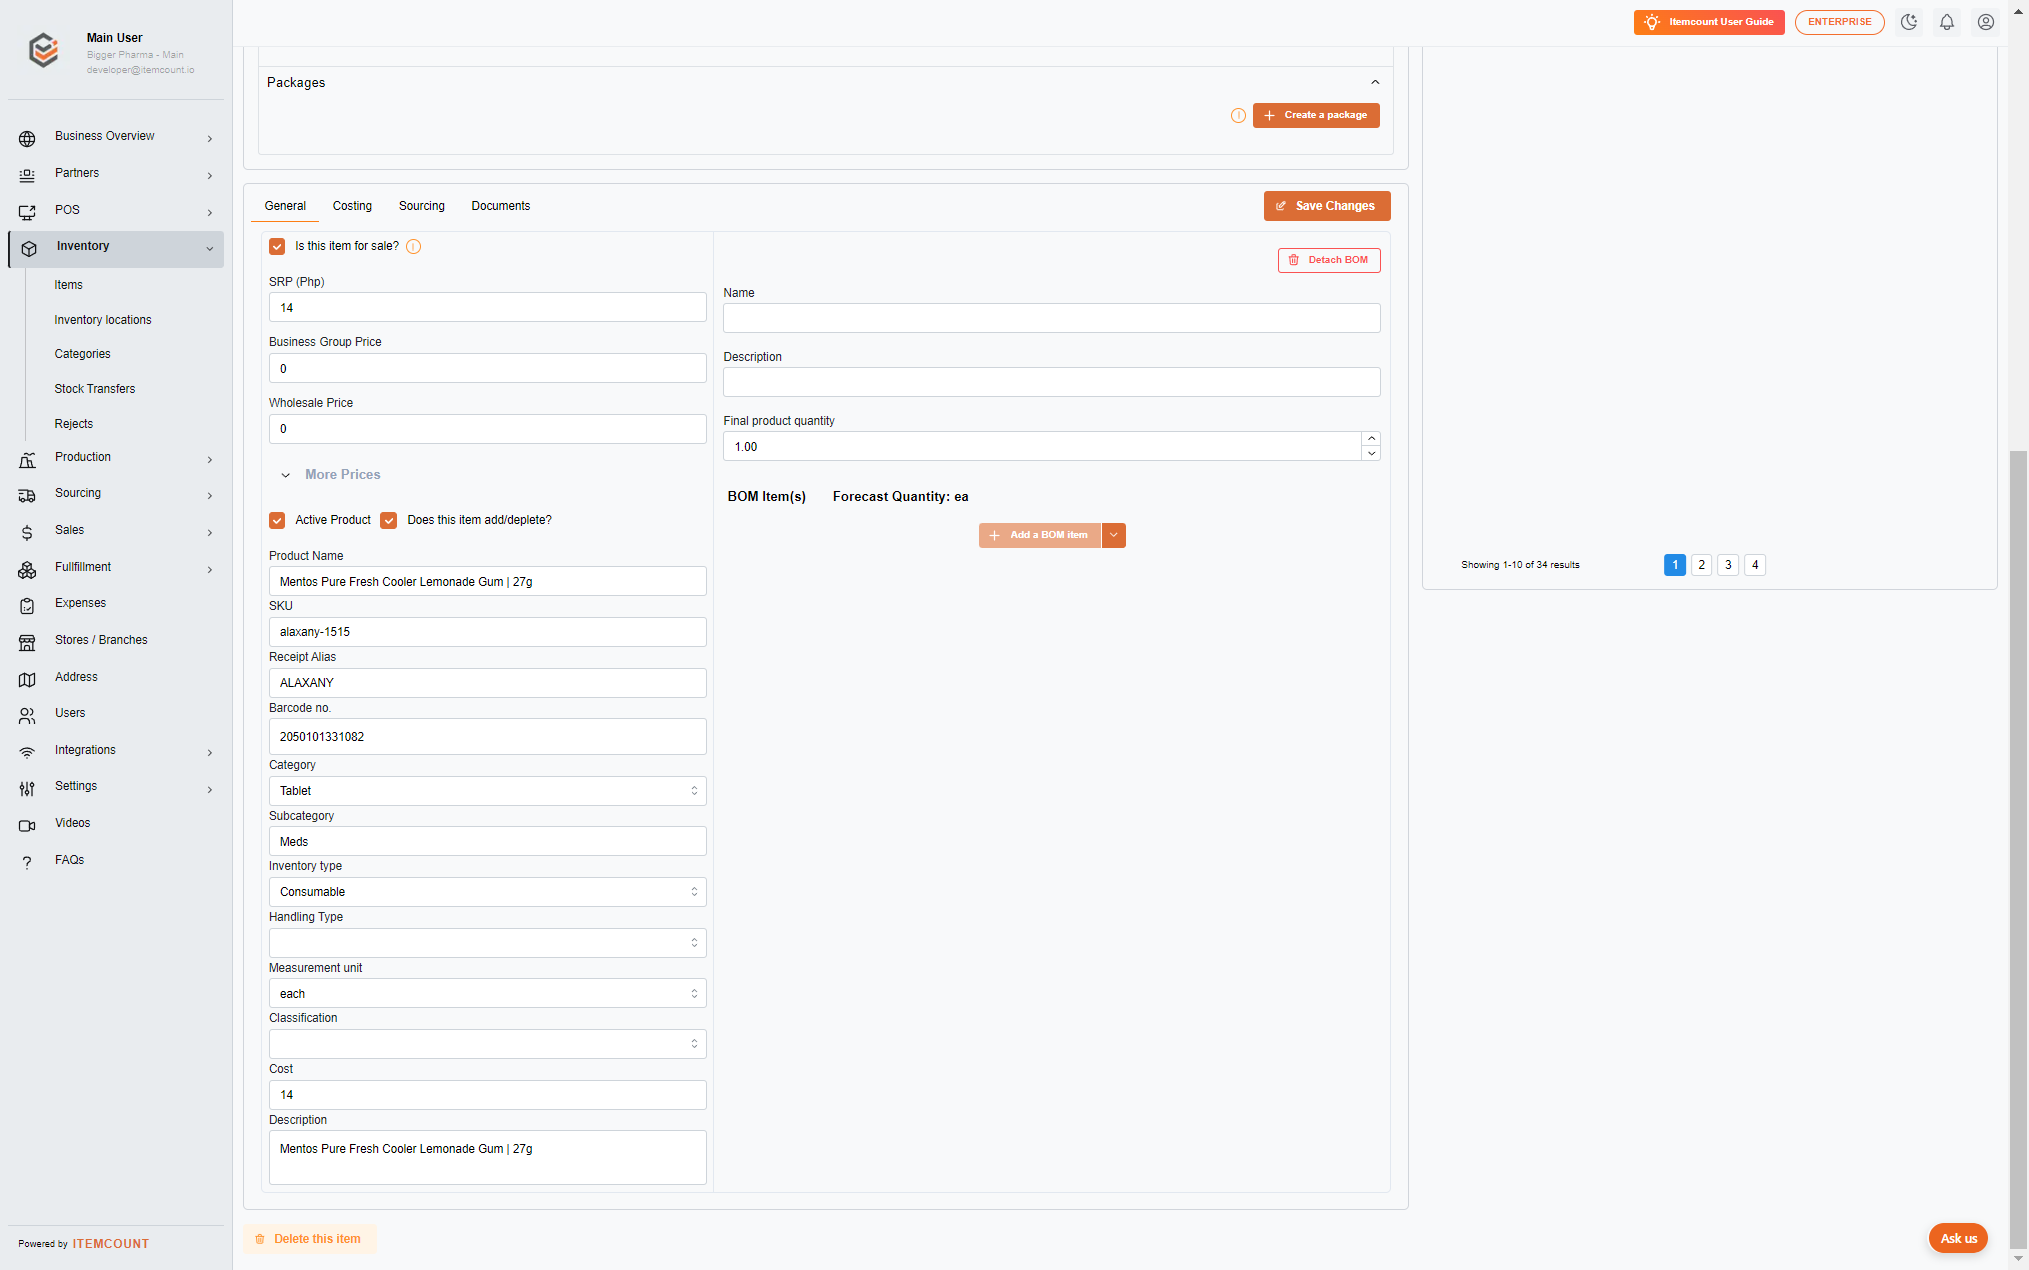Switch to the Sourcing tab
This screenshot has height=1270, width=2029.
tap(421, 206)
